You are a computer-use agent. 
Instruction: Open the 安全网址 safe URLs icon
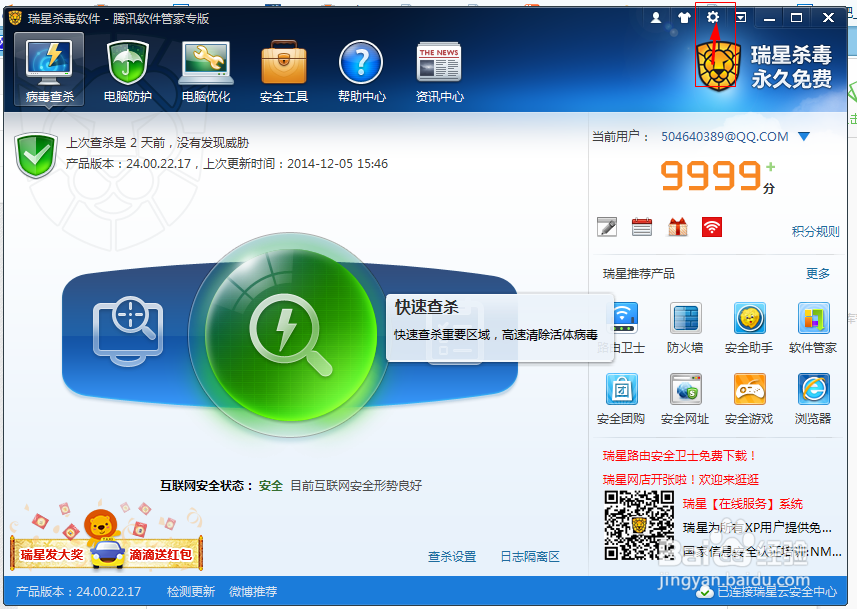[685, 399]
